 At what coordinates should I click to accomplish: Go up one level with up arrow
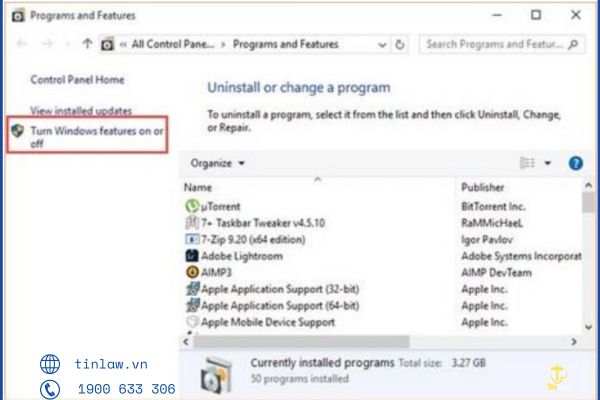(x=87, y=44)
